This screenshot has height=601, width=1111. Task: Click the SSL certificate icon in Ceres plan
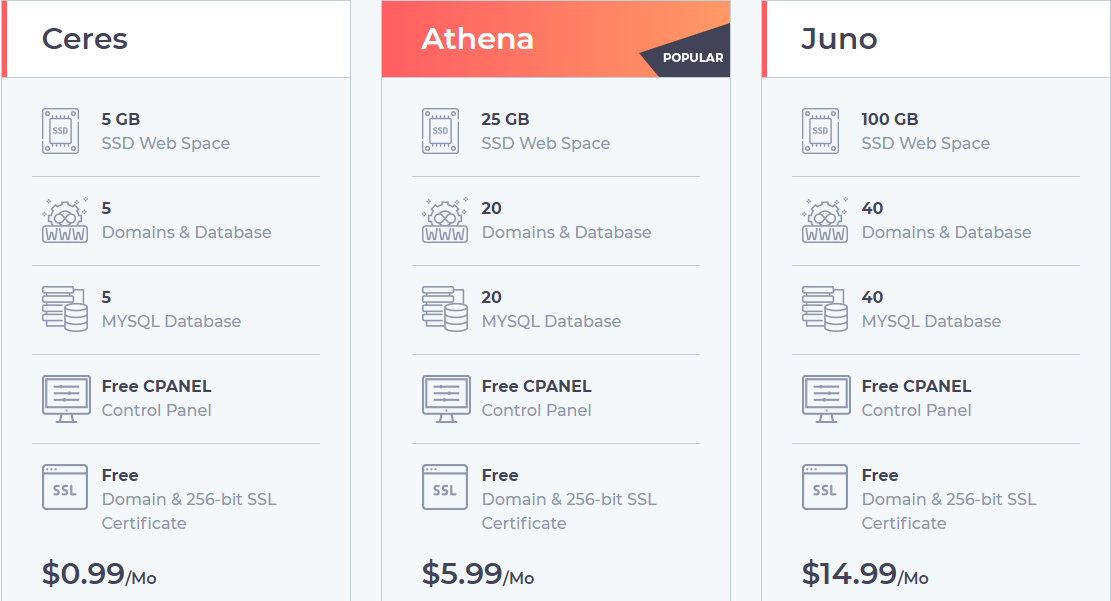pyautogui.click(x=64, y=487)
